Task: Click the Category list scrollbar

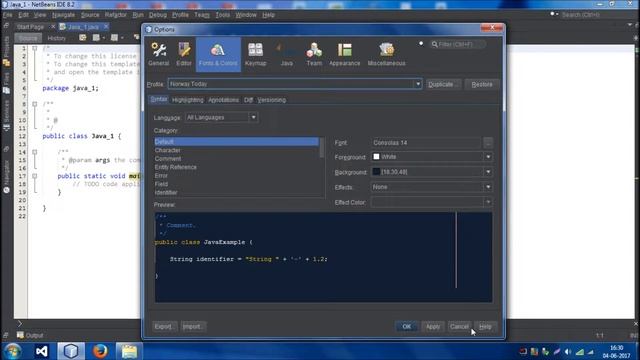Action: coord(322,147)
